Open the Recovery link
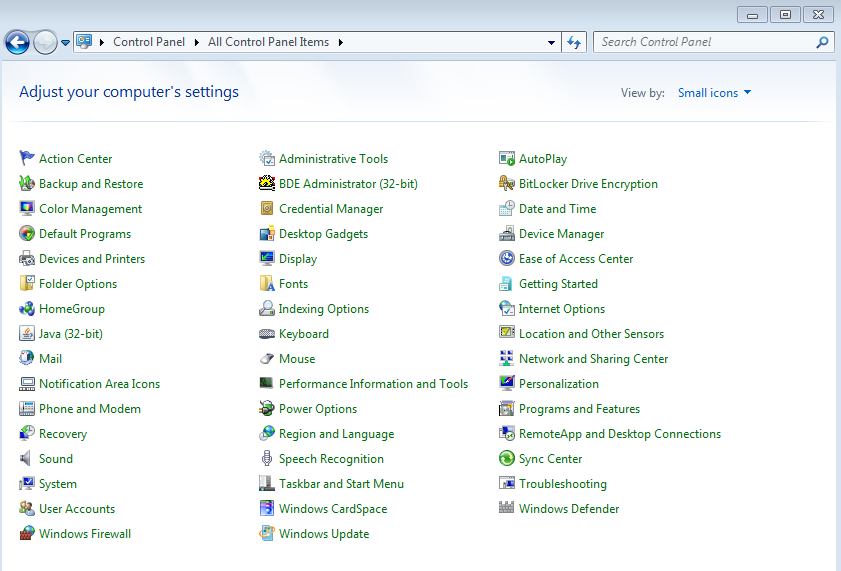The width and height of the screenshot is (841, 571). (x=63, y=434)
